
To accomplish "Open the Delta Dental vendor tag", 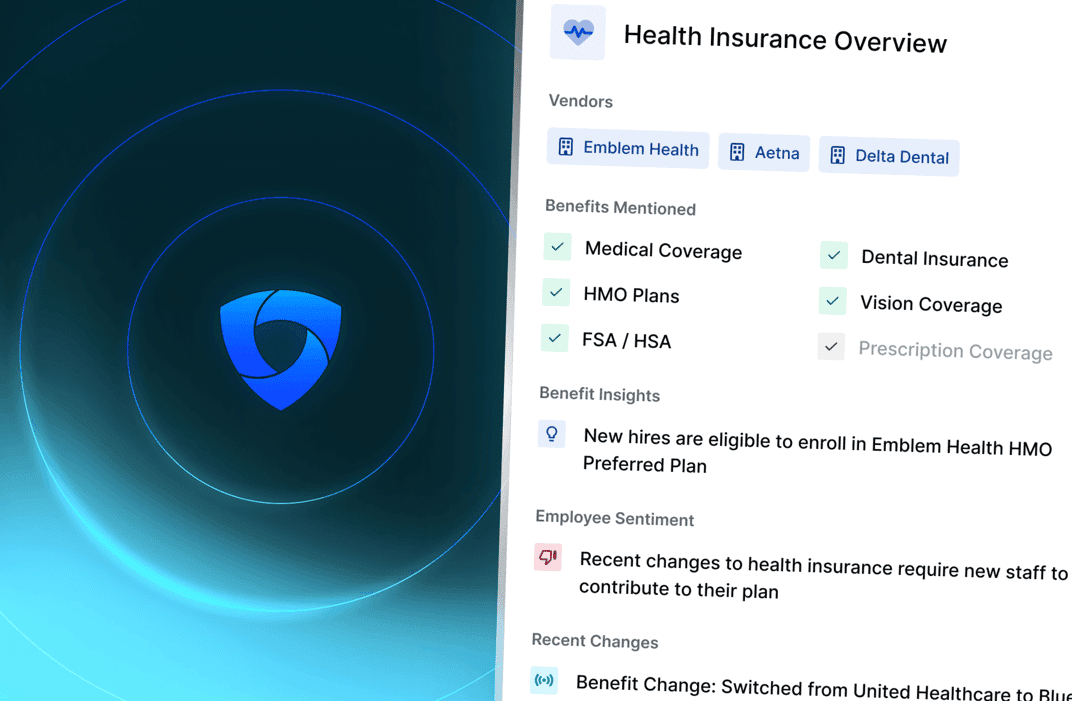I will [889, 156].
